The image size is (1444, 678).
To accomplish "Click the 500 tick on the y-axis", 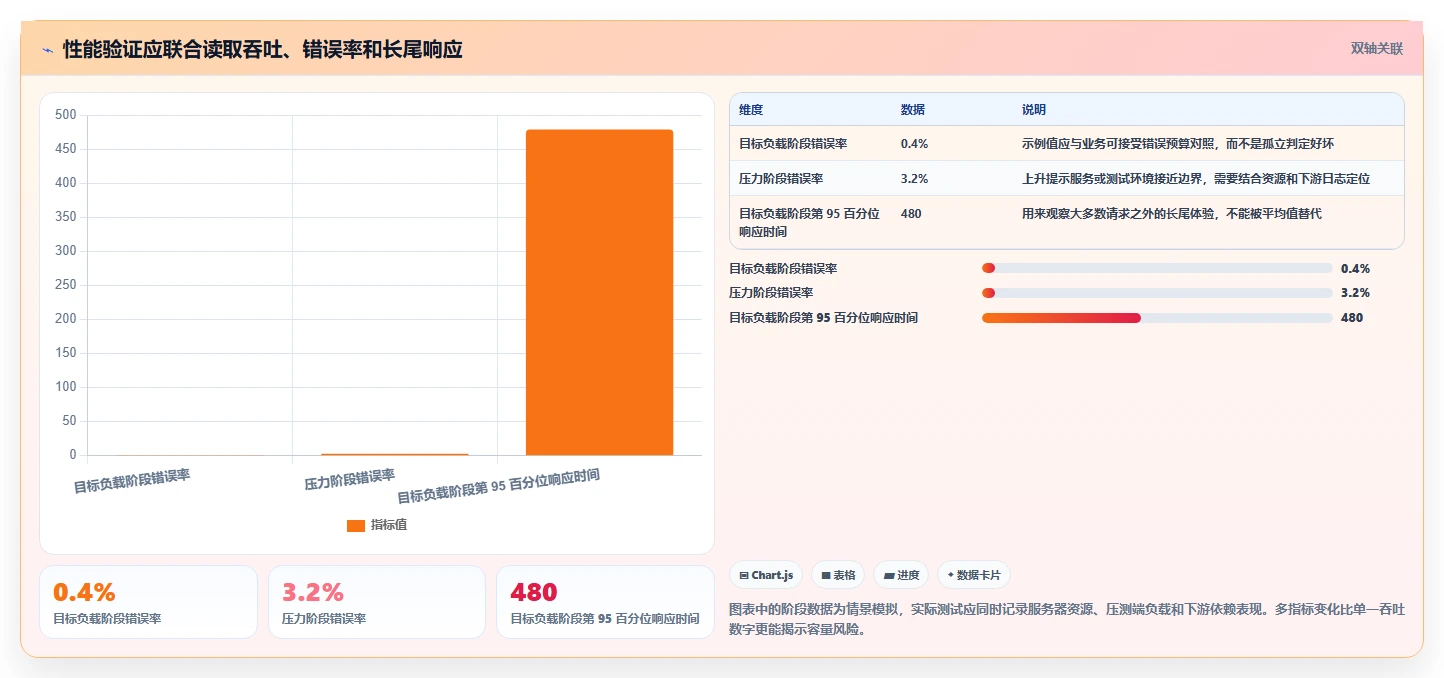I will click(66, 115).
